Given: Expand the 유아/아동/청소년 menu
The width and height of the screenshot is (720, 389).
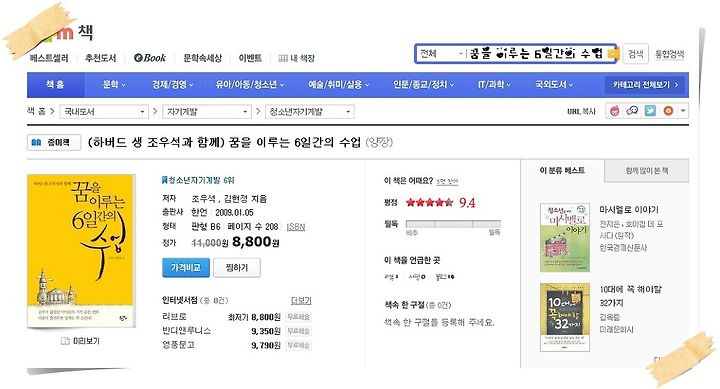Looking at the screenshot, I should click(250, 85).
